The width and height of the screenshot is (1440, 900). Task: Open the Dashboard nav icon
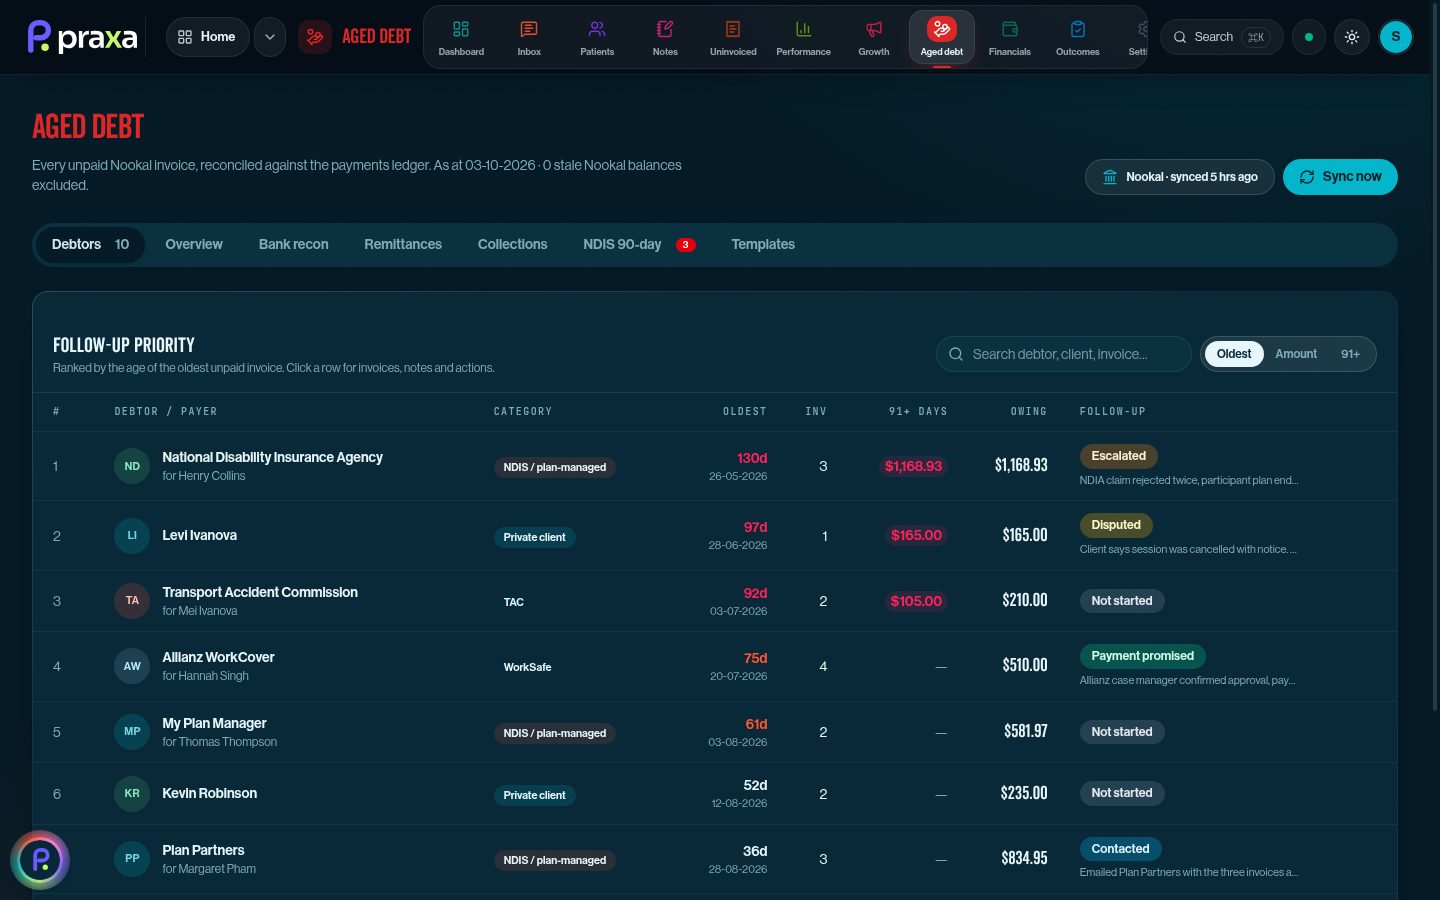(461, 37)
